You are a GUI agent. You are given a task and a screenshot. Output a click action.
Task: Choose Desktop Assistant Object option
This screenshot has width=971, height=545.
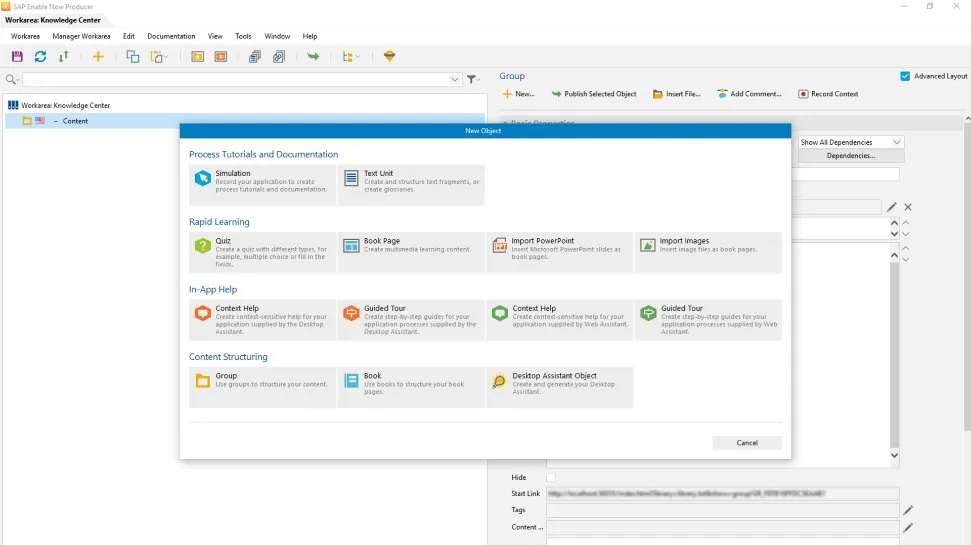(560, 387)
